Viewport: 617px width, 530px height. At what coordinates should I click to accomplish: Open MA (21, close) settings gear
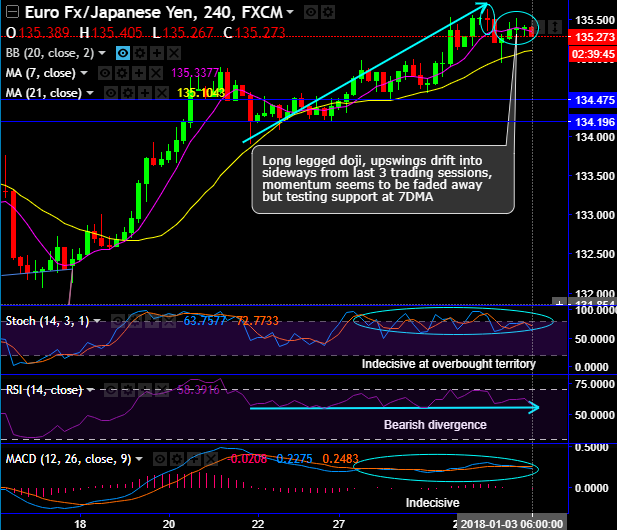128,93
